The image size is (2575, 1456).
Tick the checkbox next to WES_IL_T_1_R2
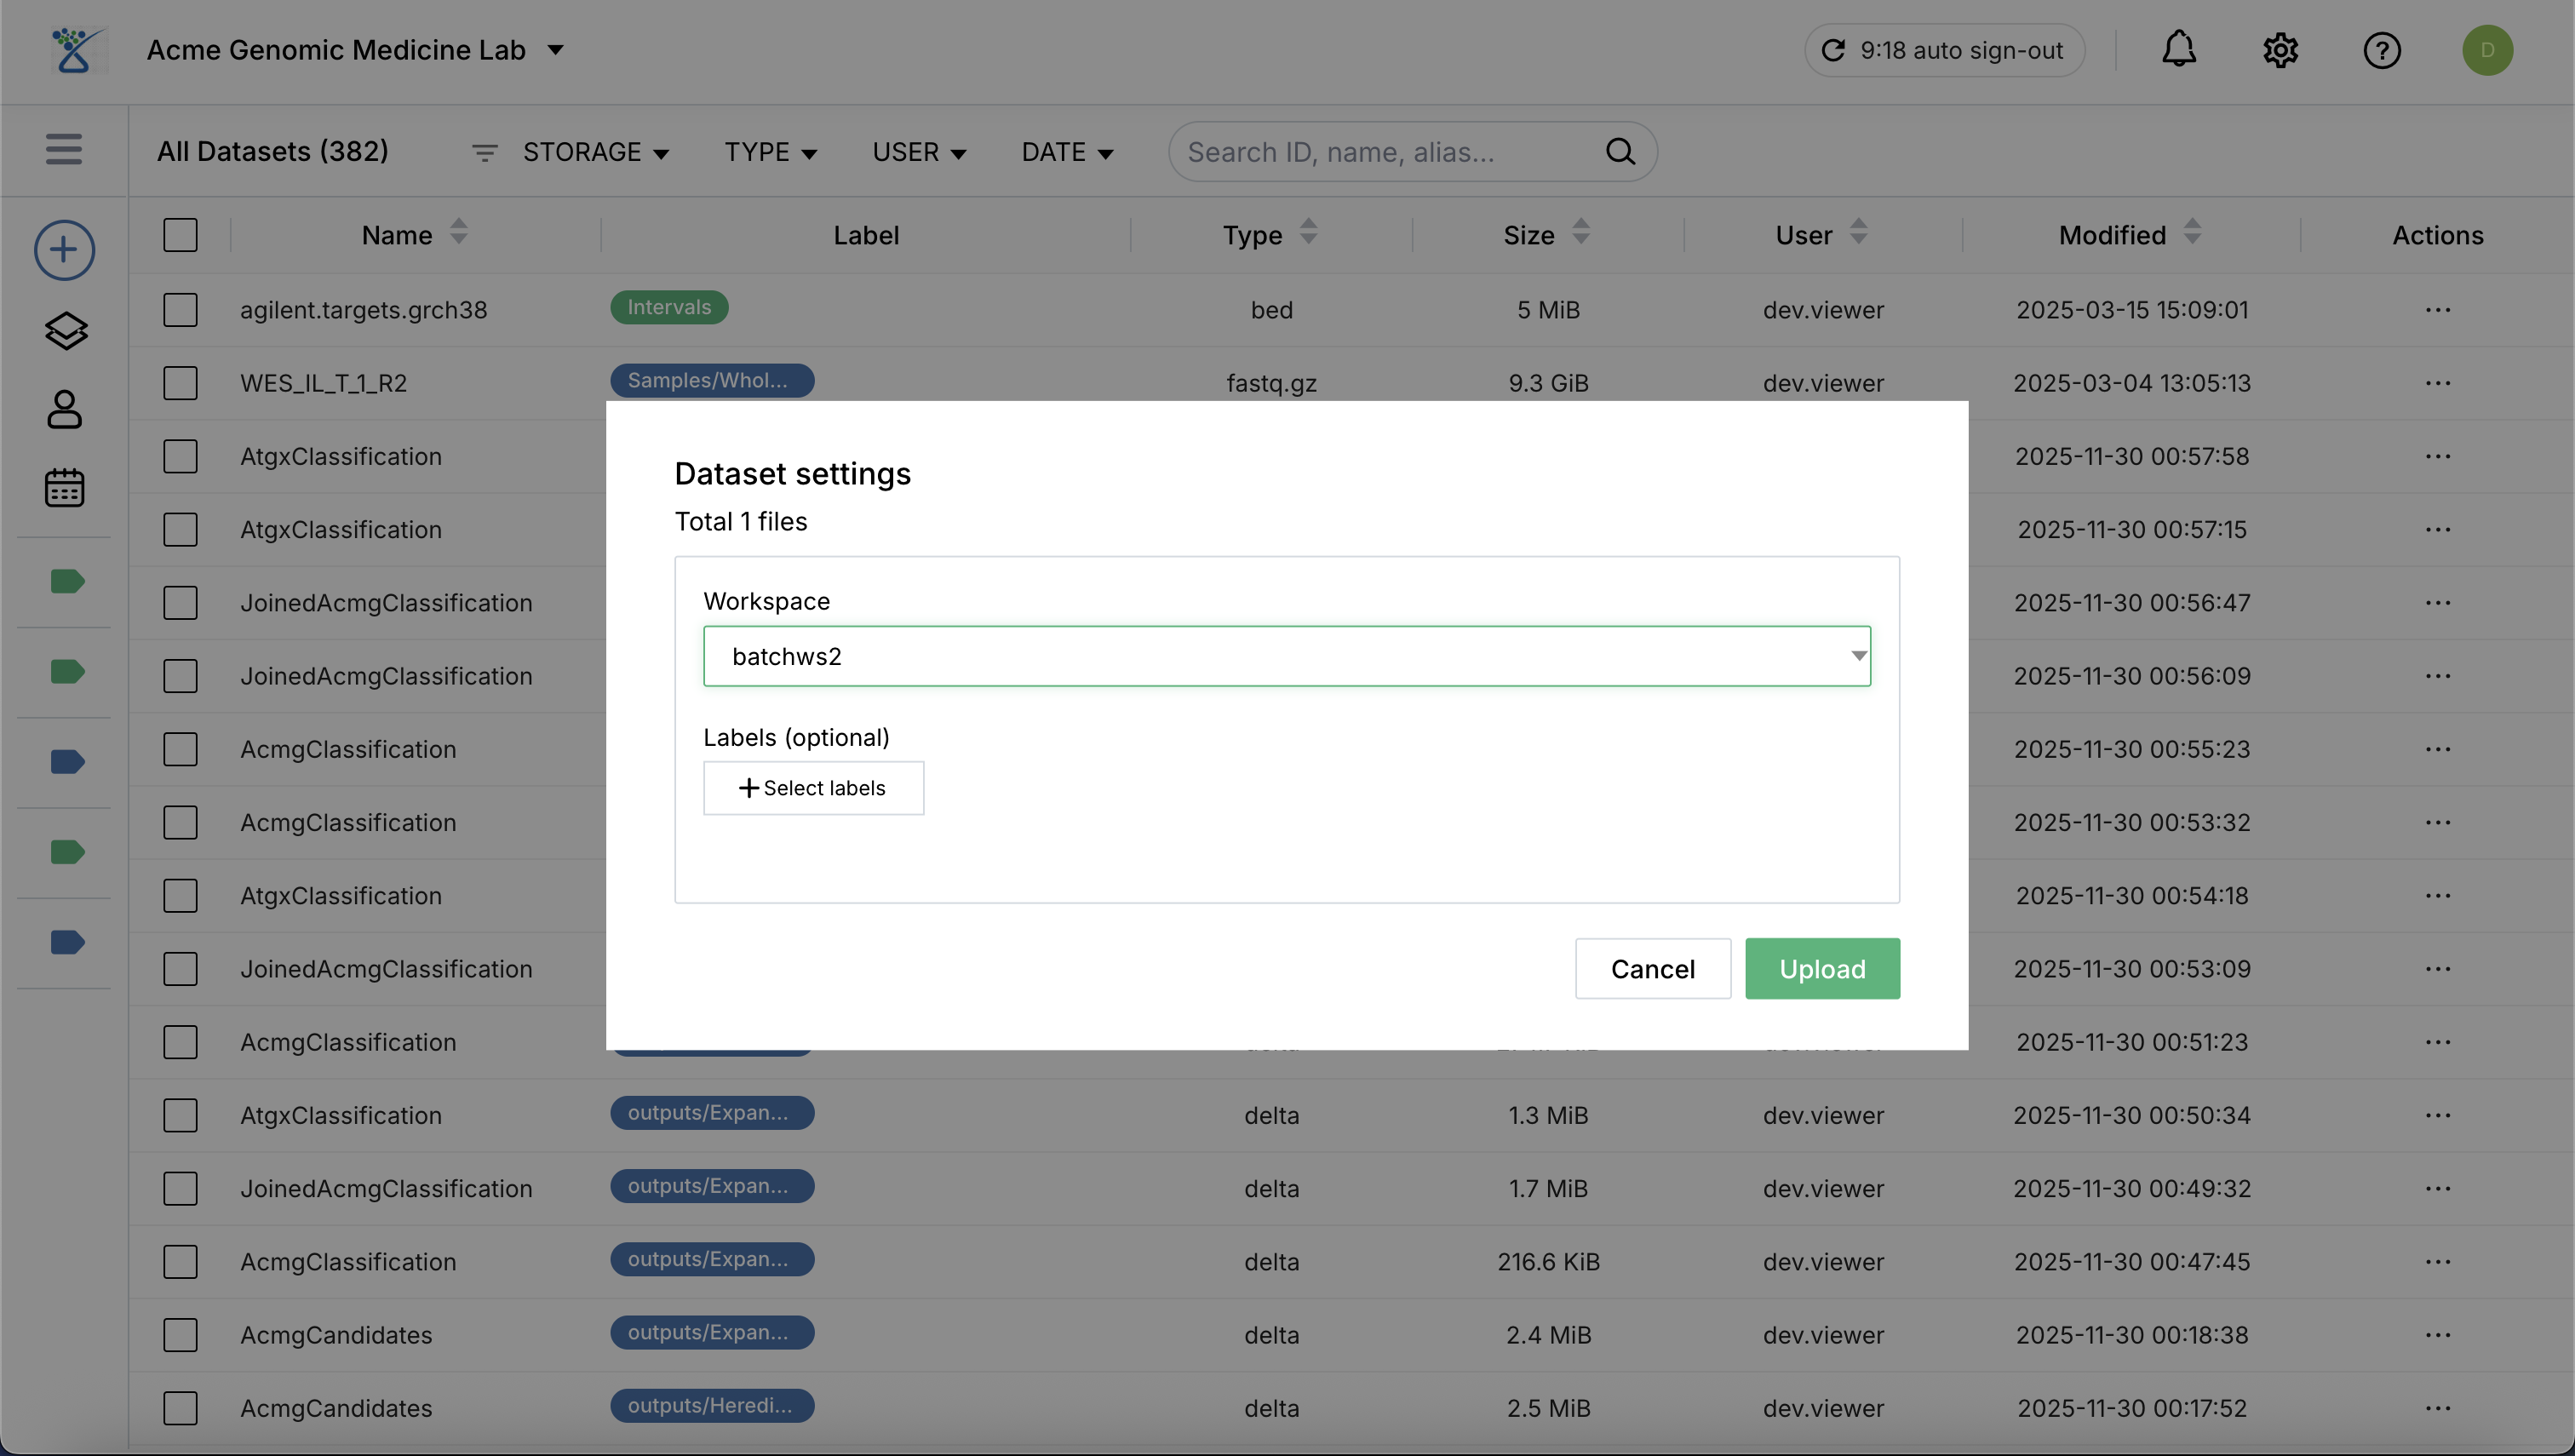coord(180,382)
